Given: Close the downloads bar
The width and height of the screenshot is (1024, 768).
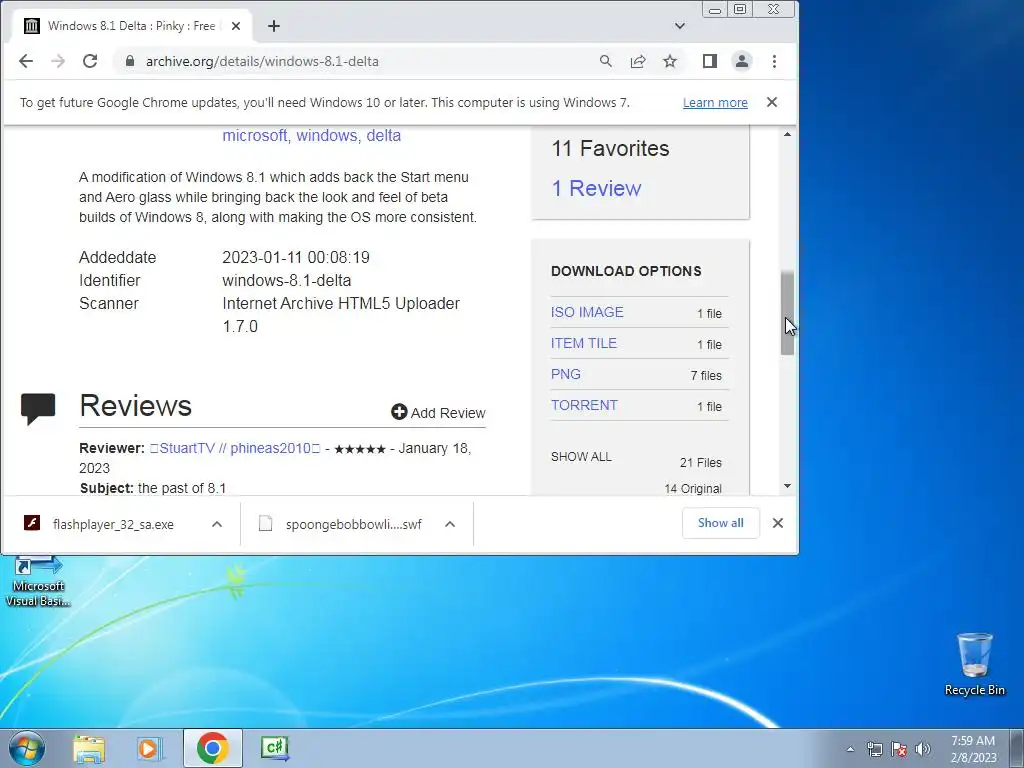Looking at the screenshot, I should click(x=778, y=523).
